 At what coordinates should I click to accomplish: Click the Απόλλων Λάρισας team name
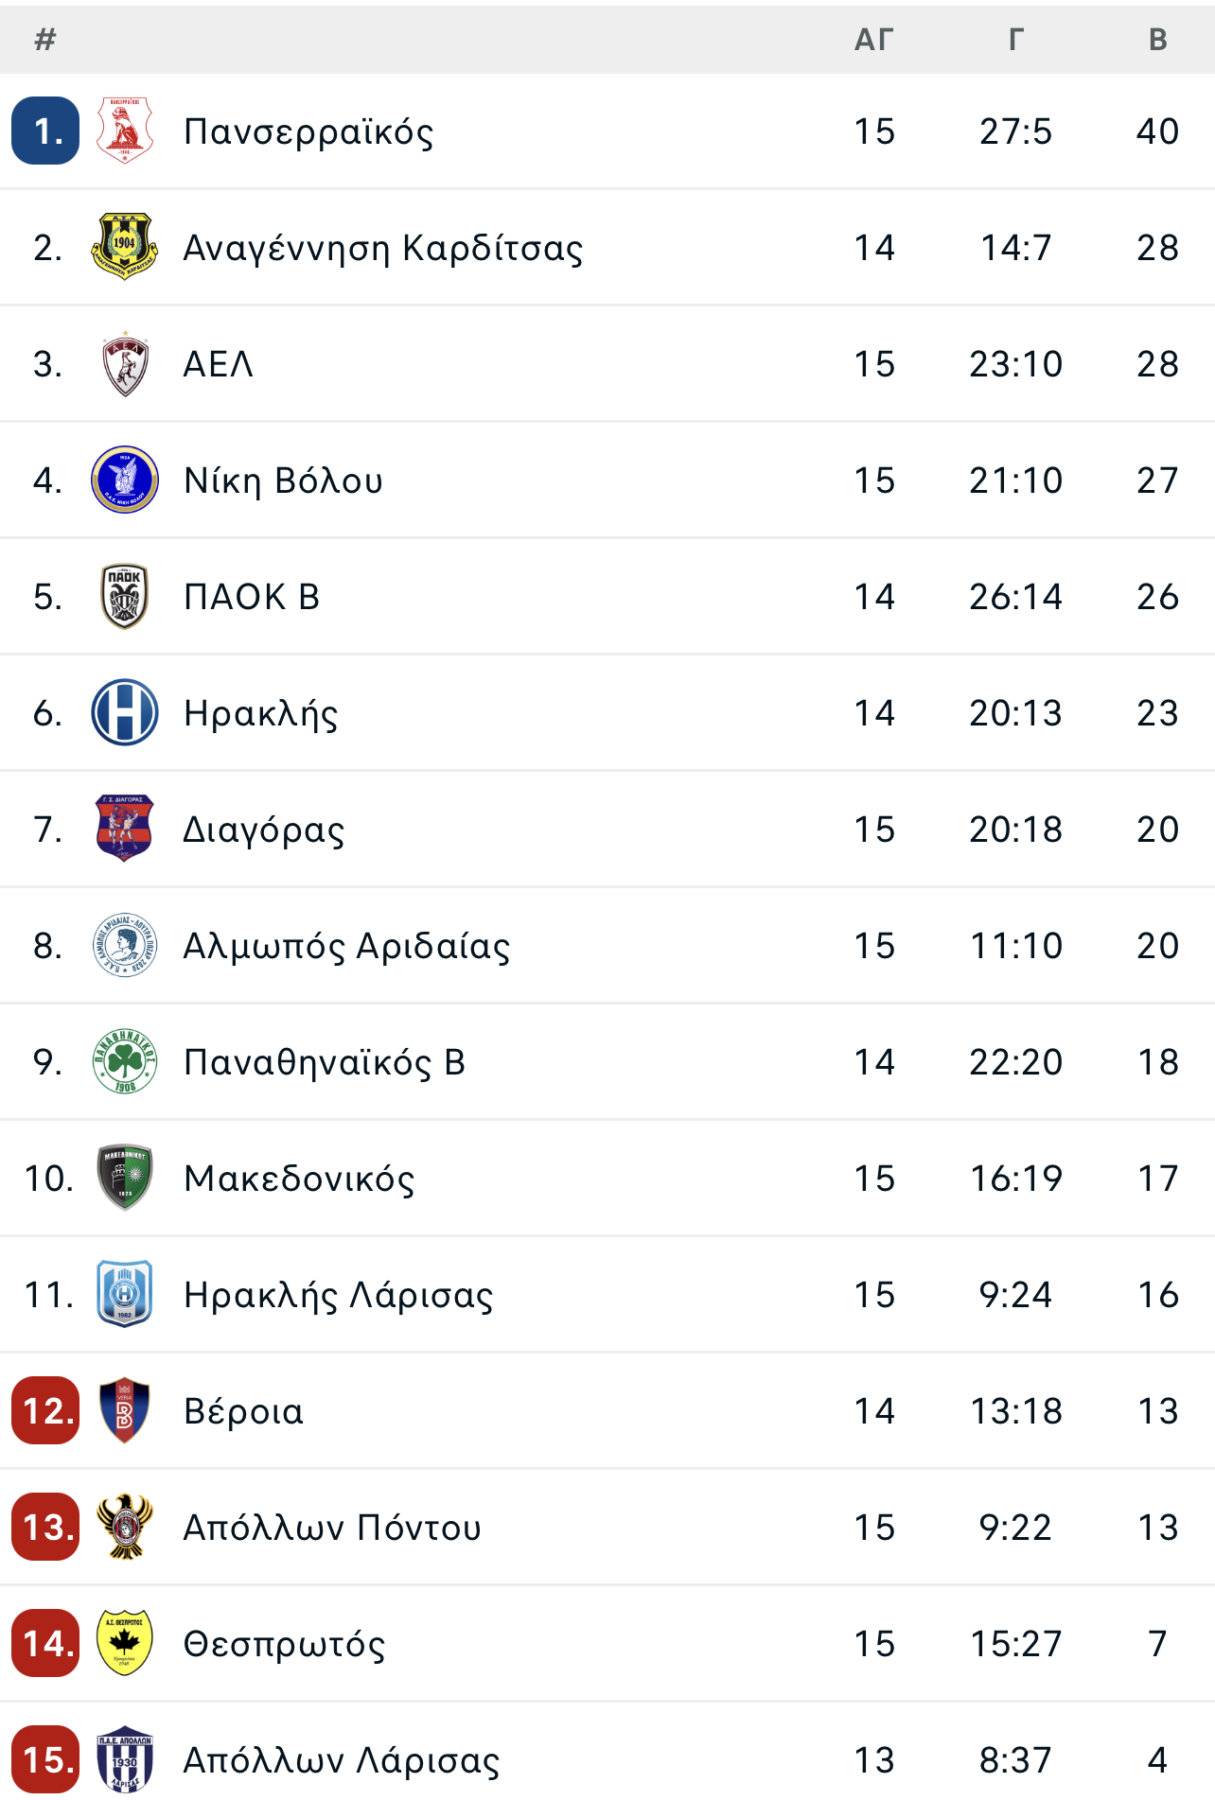[x=341, y=1760]
